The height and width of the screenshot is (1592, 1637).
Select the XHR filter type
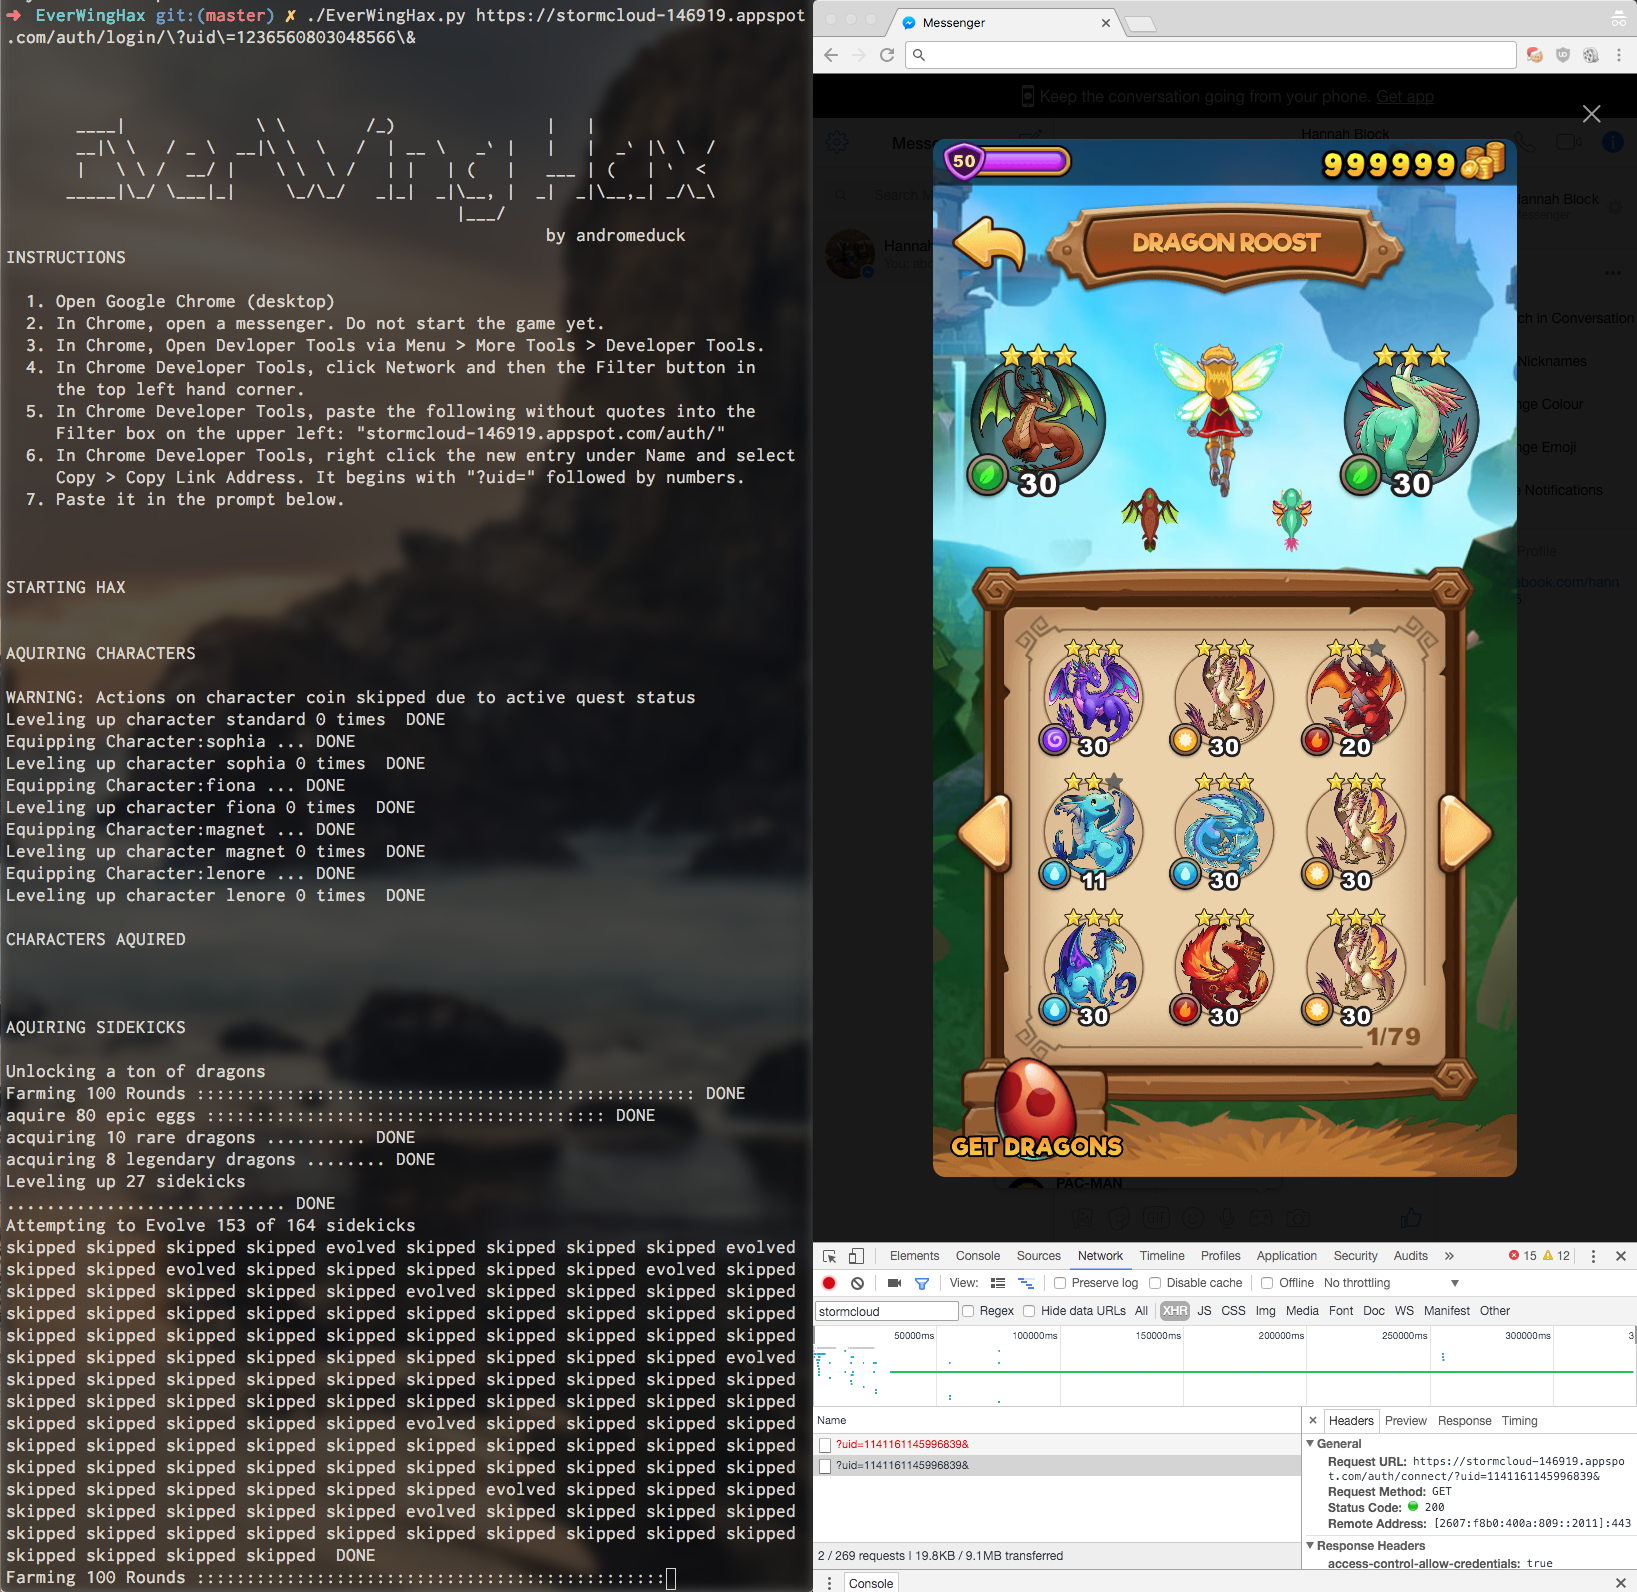click(1175, 1311)
